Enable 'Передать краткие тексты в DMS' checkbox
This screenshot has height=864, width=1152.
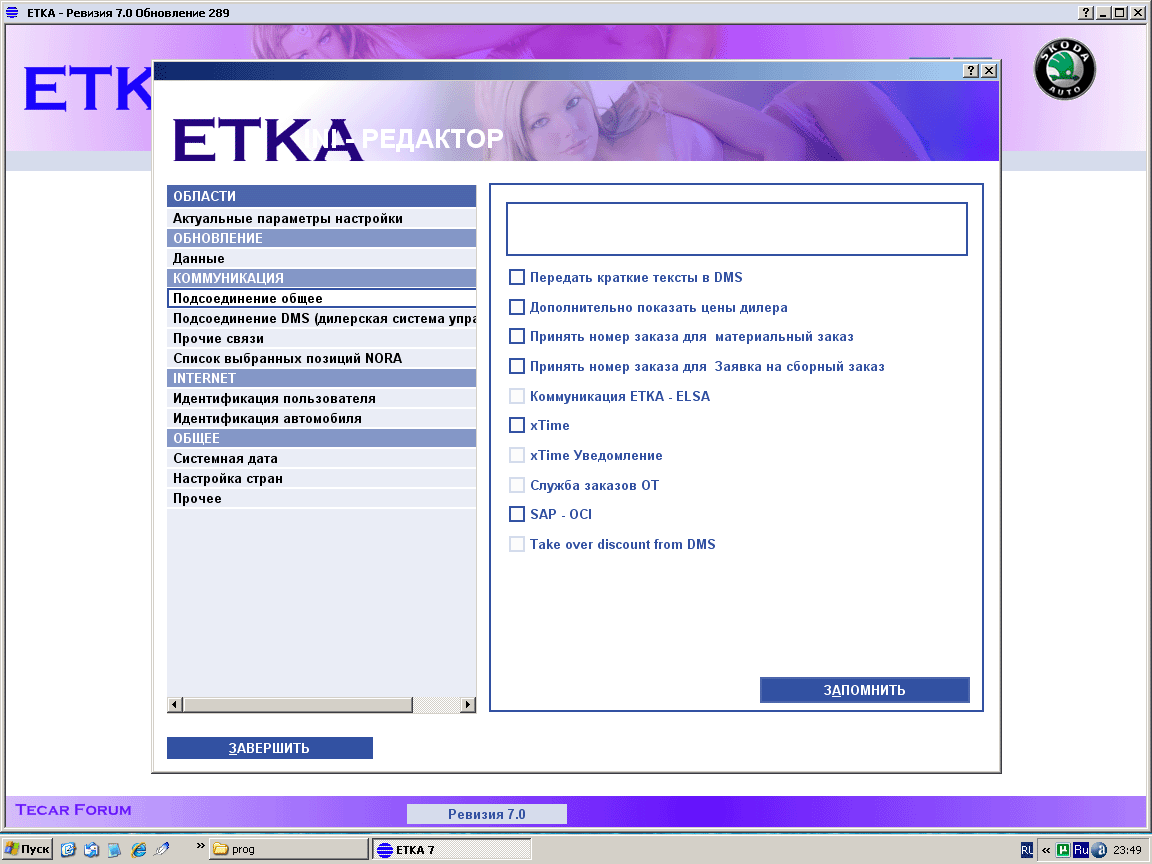517,277
